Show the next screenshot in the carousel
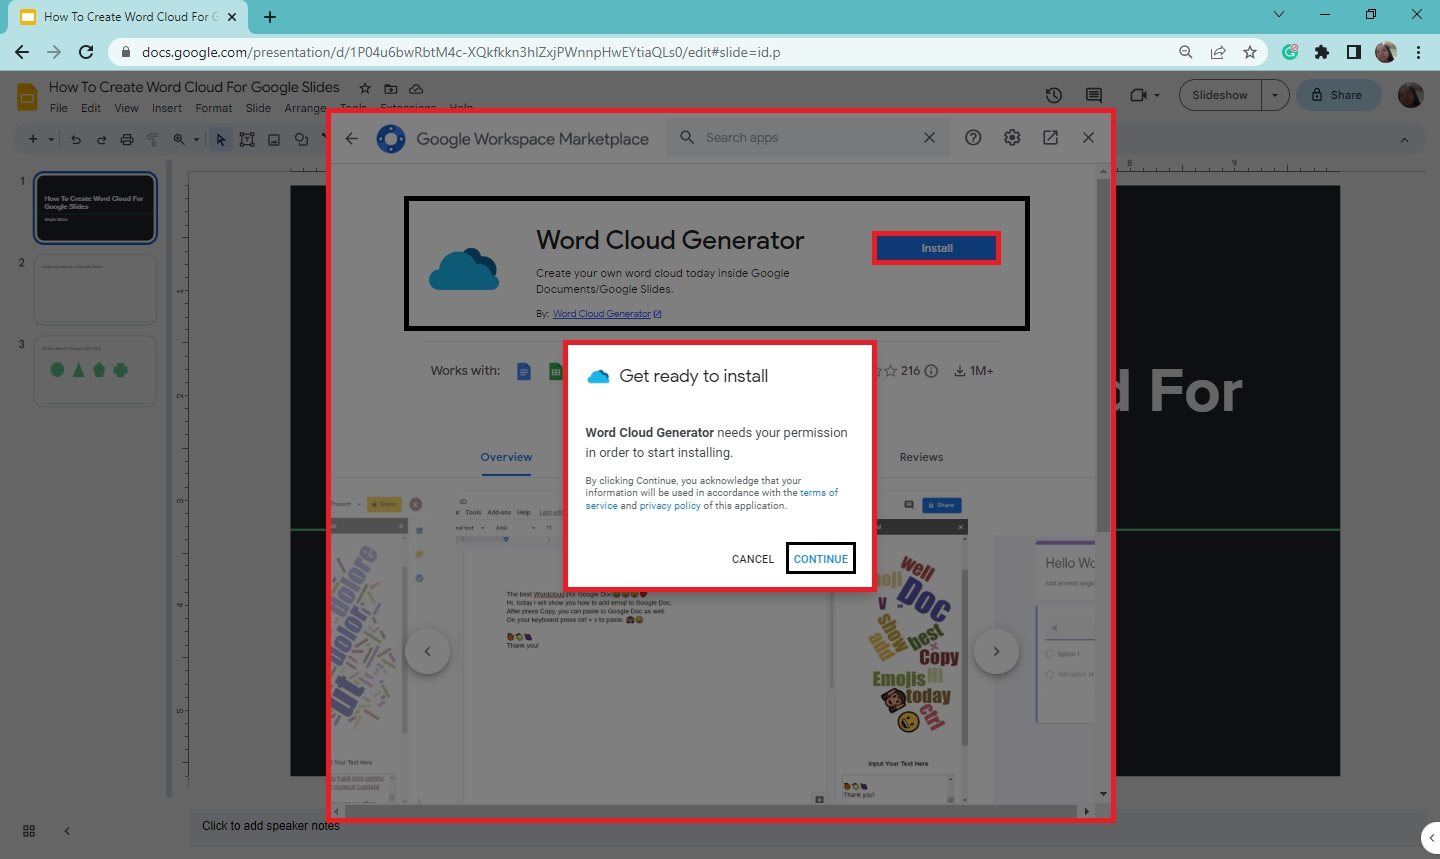The height and width of the screenshot is (859, 1440). pyautogui.click(x=996, y=652)
